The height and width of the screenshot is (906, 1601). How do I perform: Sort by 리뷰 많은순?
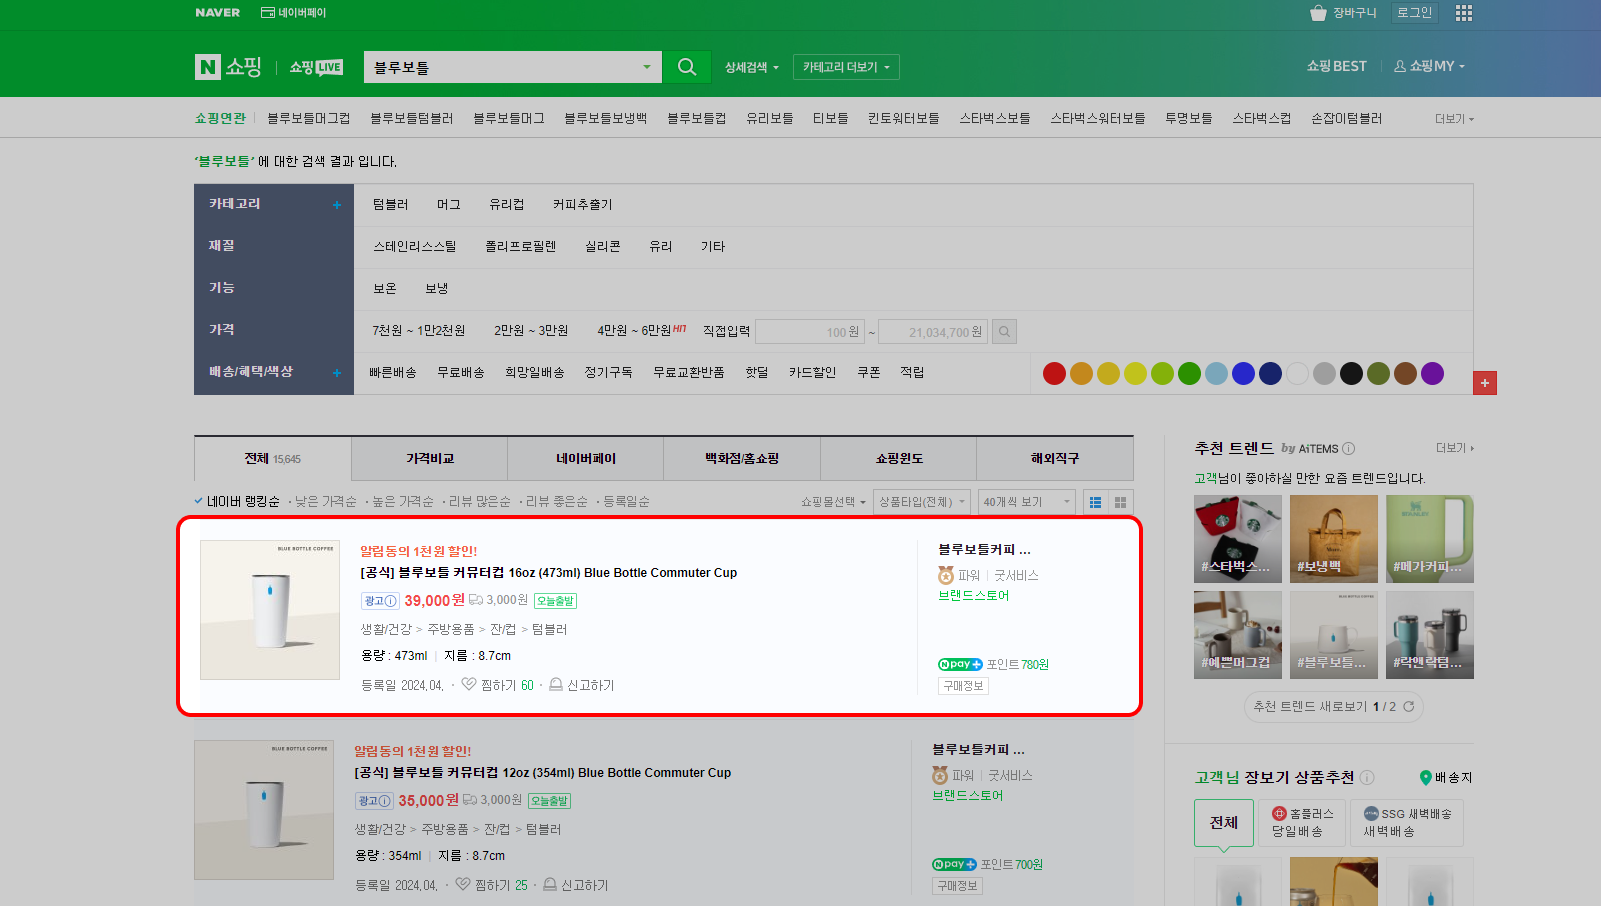(x=479, y=502)
